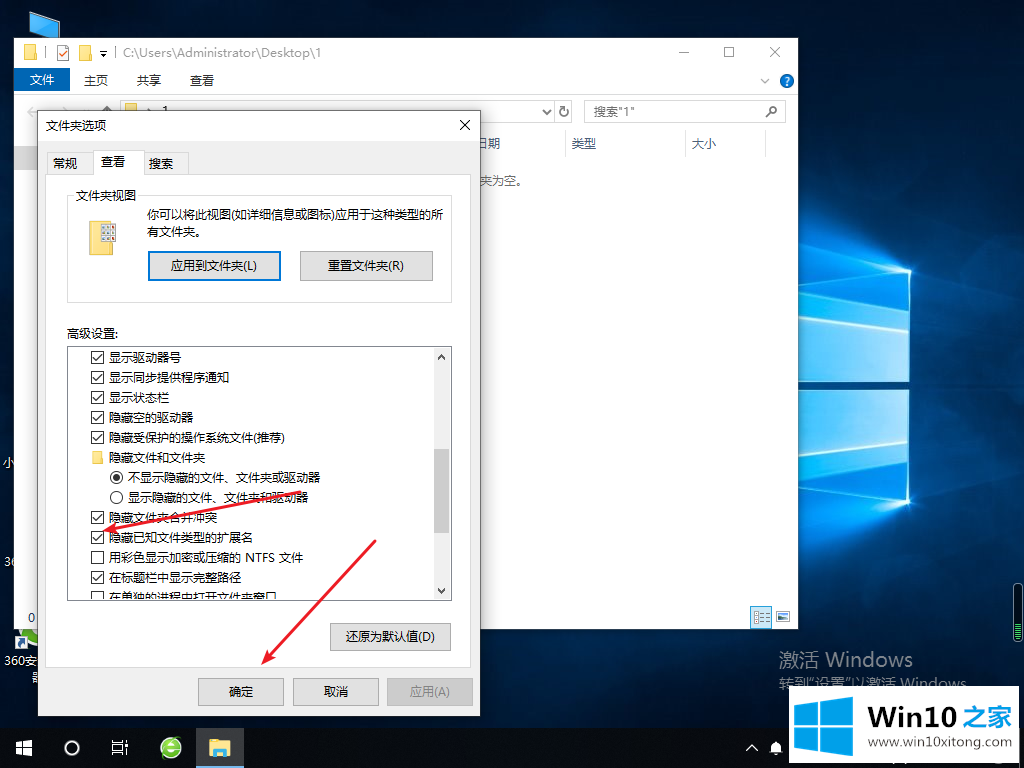Click the 确定 button
Image resolution: width=1024 pixels, height=768 pixels.
click(241, 692)
